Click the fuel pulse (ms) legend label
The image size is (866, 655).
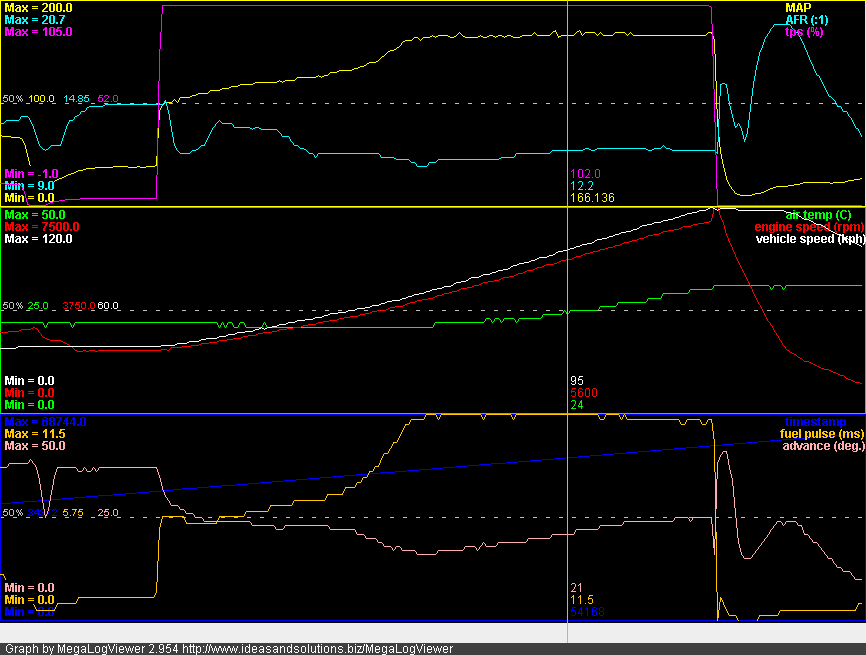pos(822,434)
